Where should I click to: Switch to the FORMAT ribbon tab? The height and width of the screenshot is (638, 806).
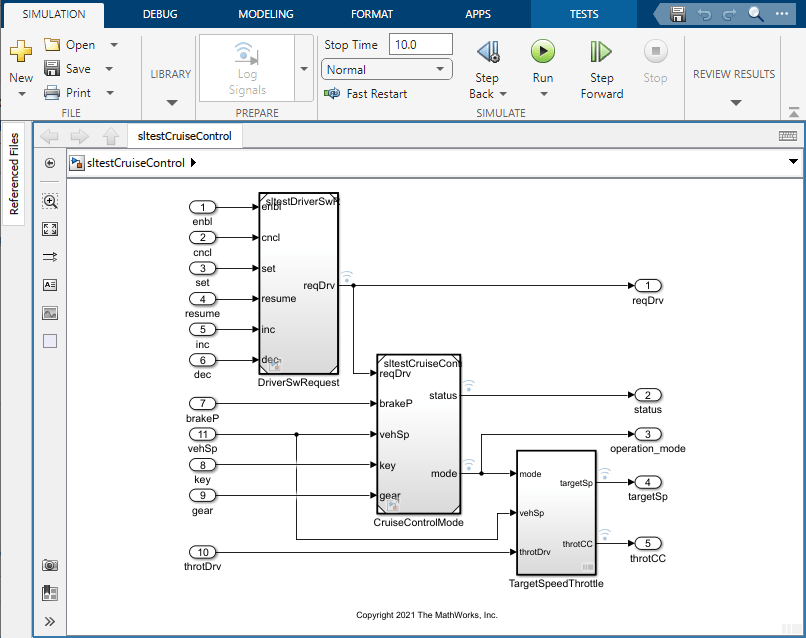372,14
